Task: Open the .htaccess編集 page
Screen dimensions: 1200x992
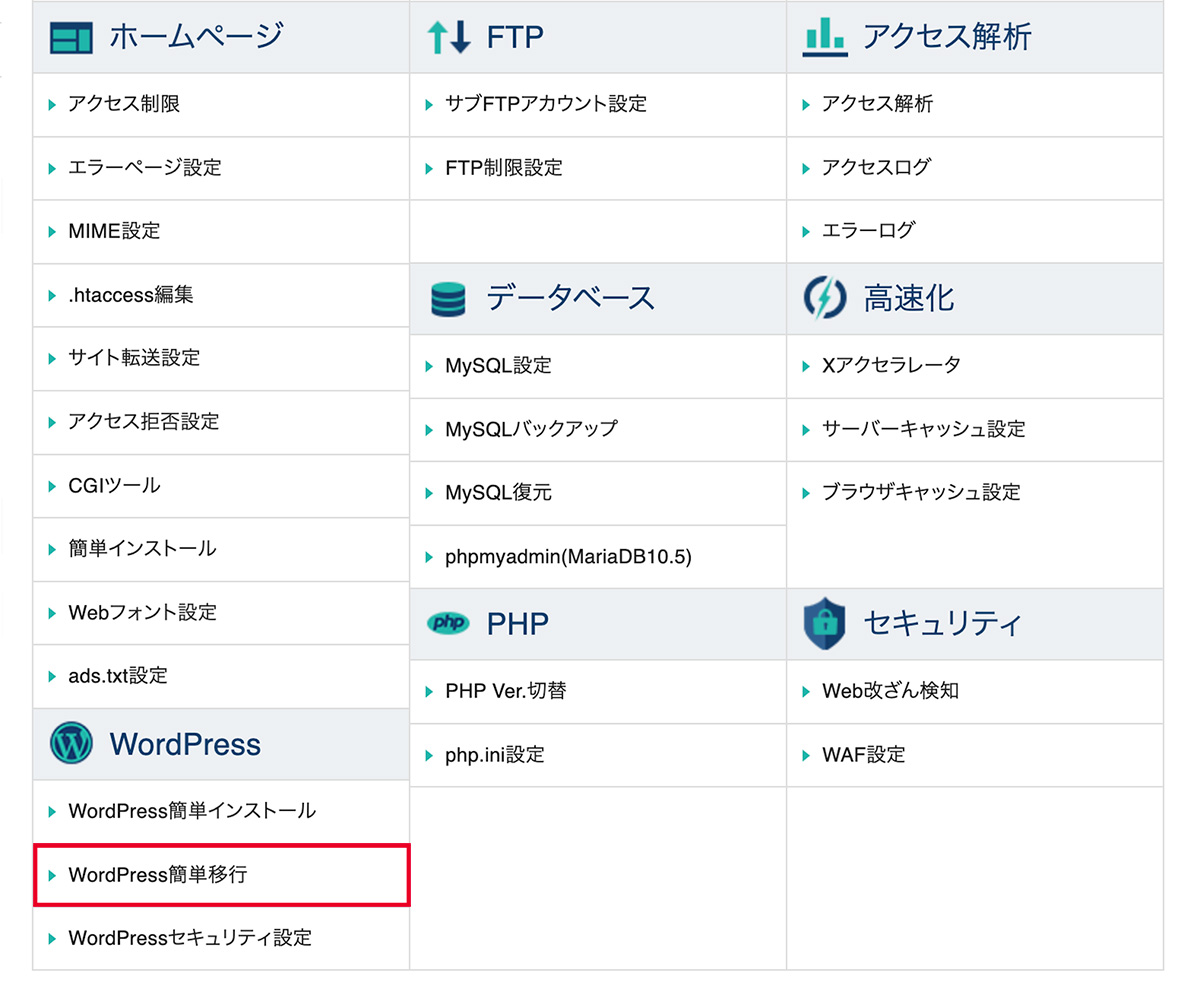Action: [x=130, y=295]
